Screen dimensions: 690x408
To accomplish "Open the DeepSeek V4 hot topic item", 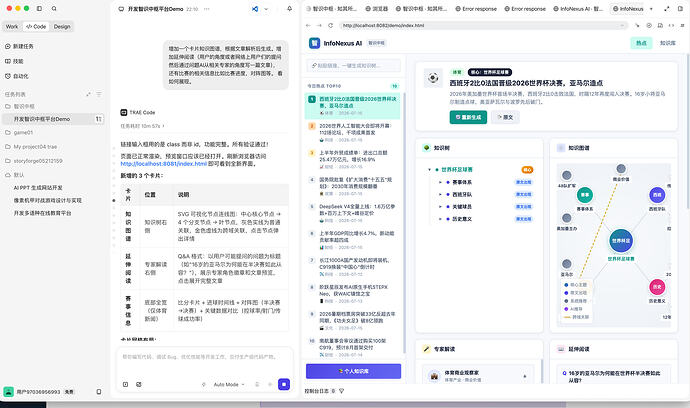I will coord(353,213).
